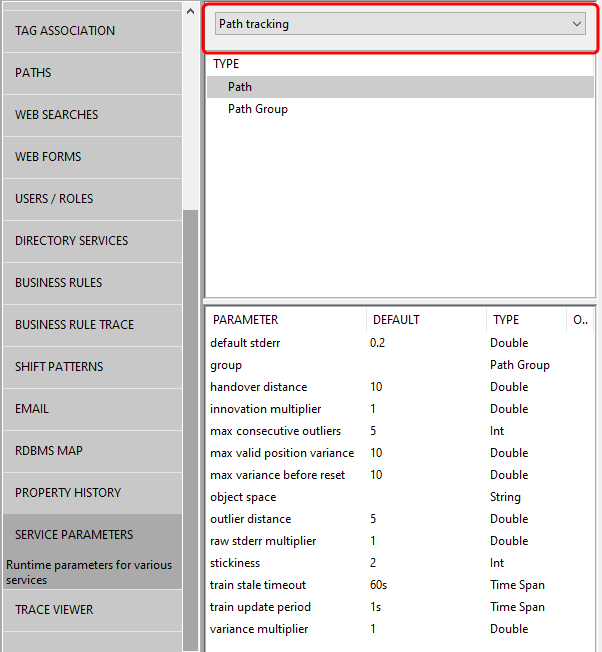Sort by the PARAMETER column header
602x652 pixels.
click(x=286, y=320)
